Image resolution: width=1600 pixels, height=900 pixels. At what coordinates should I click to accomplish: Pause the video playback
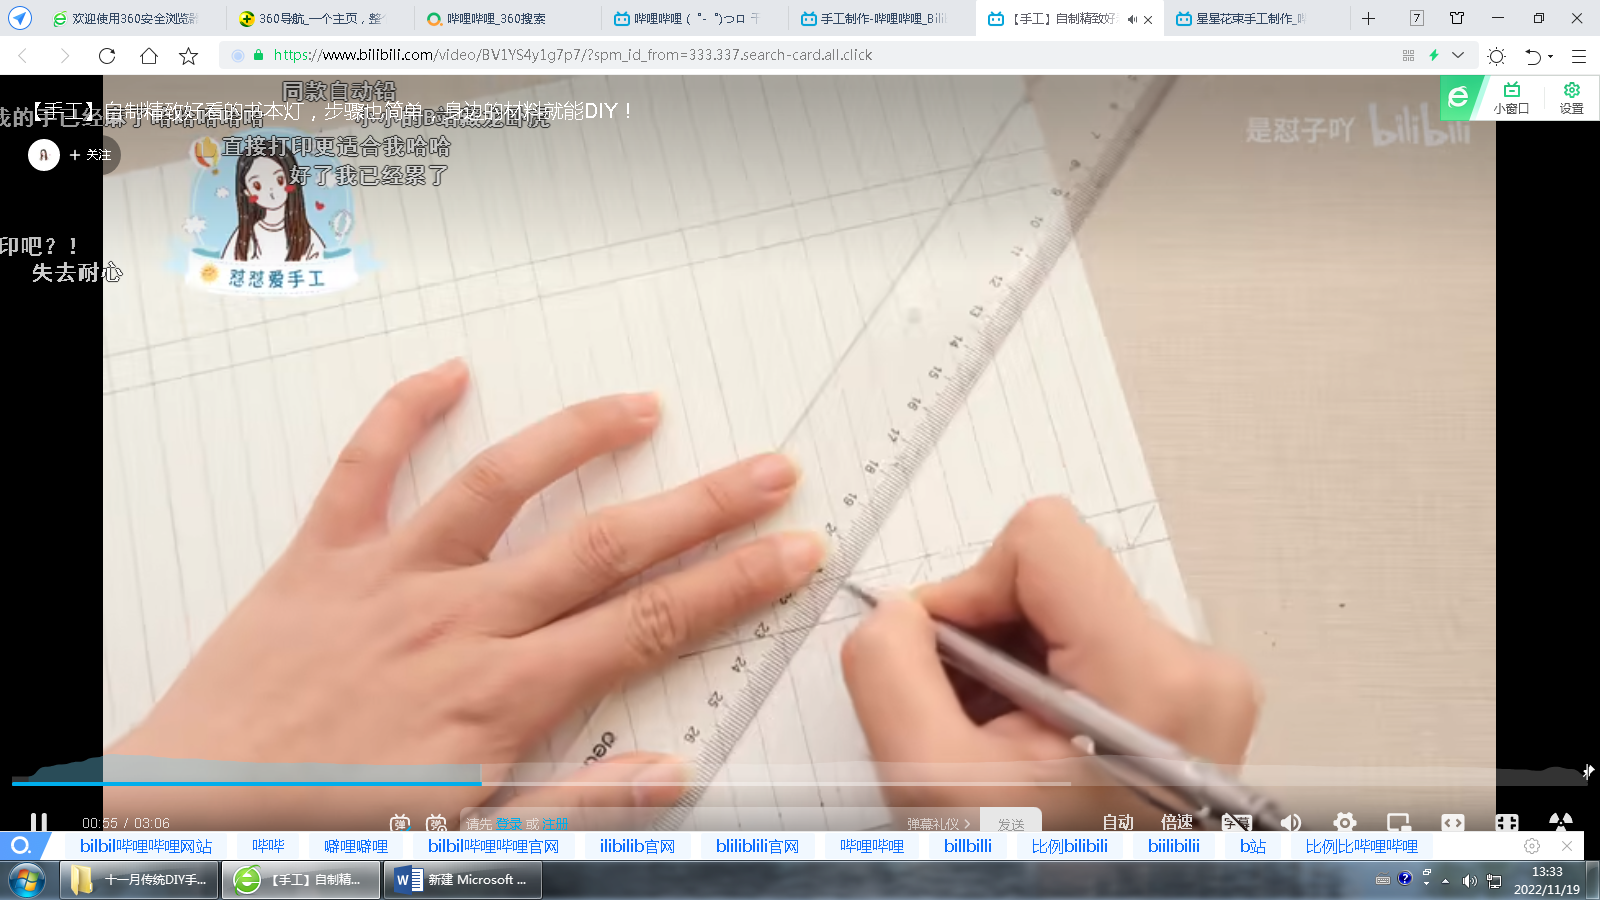click(39, 822)
